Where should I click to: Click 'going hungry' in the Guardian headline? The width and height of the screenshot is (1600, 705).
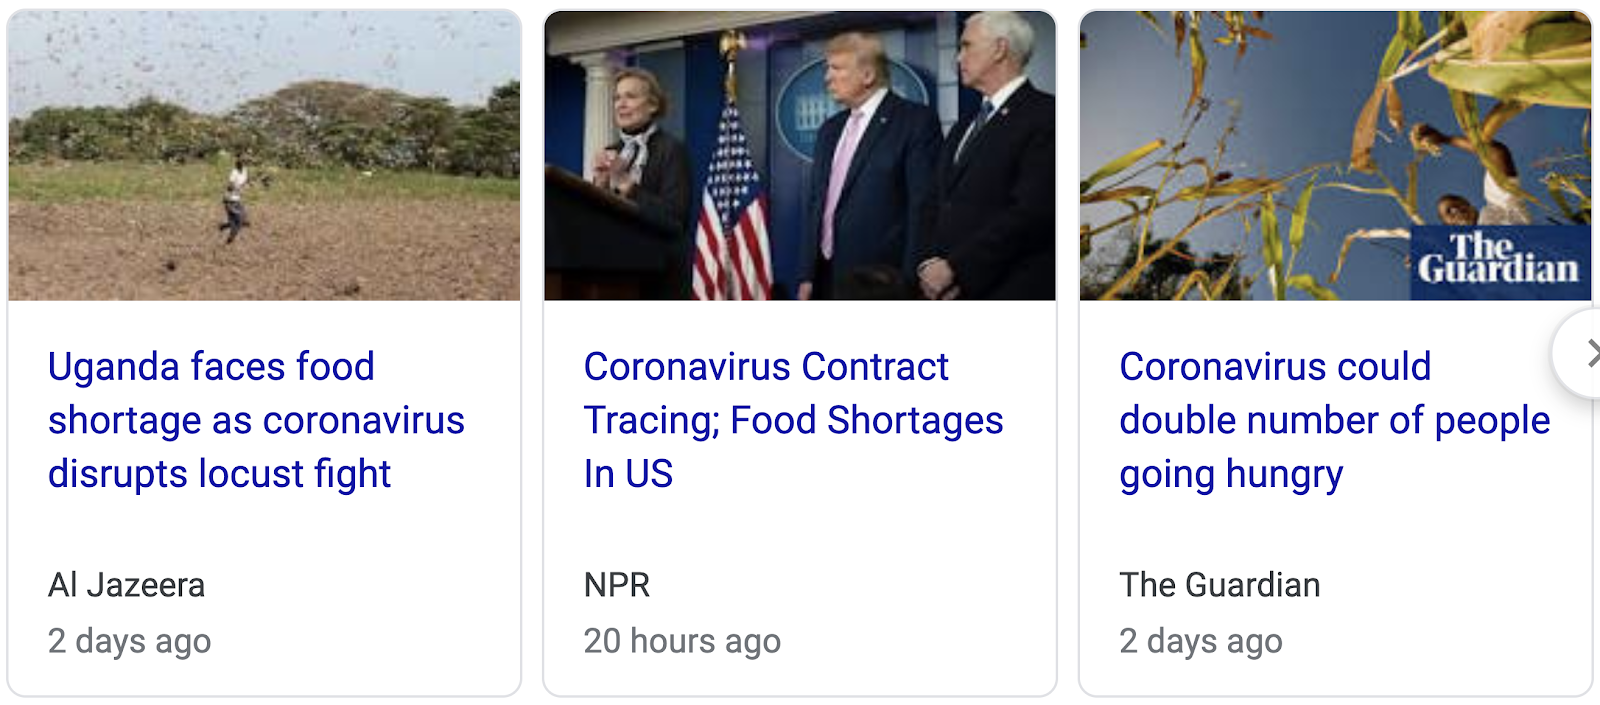1231,476
